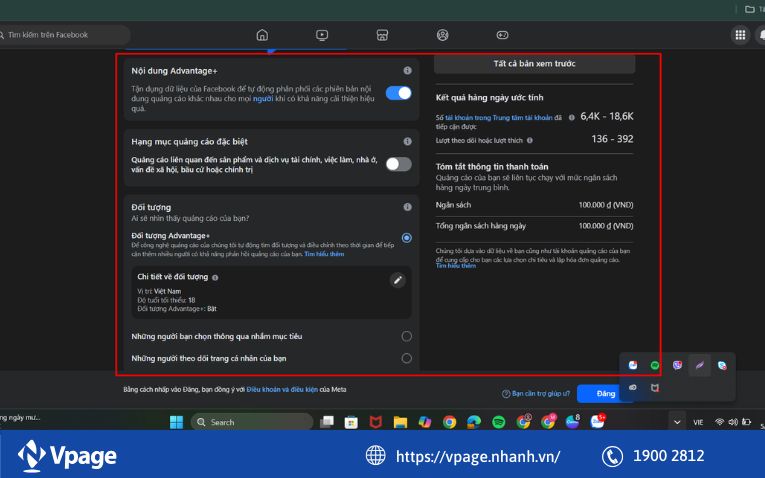Image resolution: width=765 pixels, height=478 pixels.
Task: Click Vị trí: Việt Nam text
Action: point(159,291)
